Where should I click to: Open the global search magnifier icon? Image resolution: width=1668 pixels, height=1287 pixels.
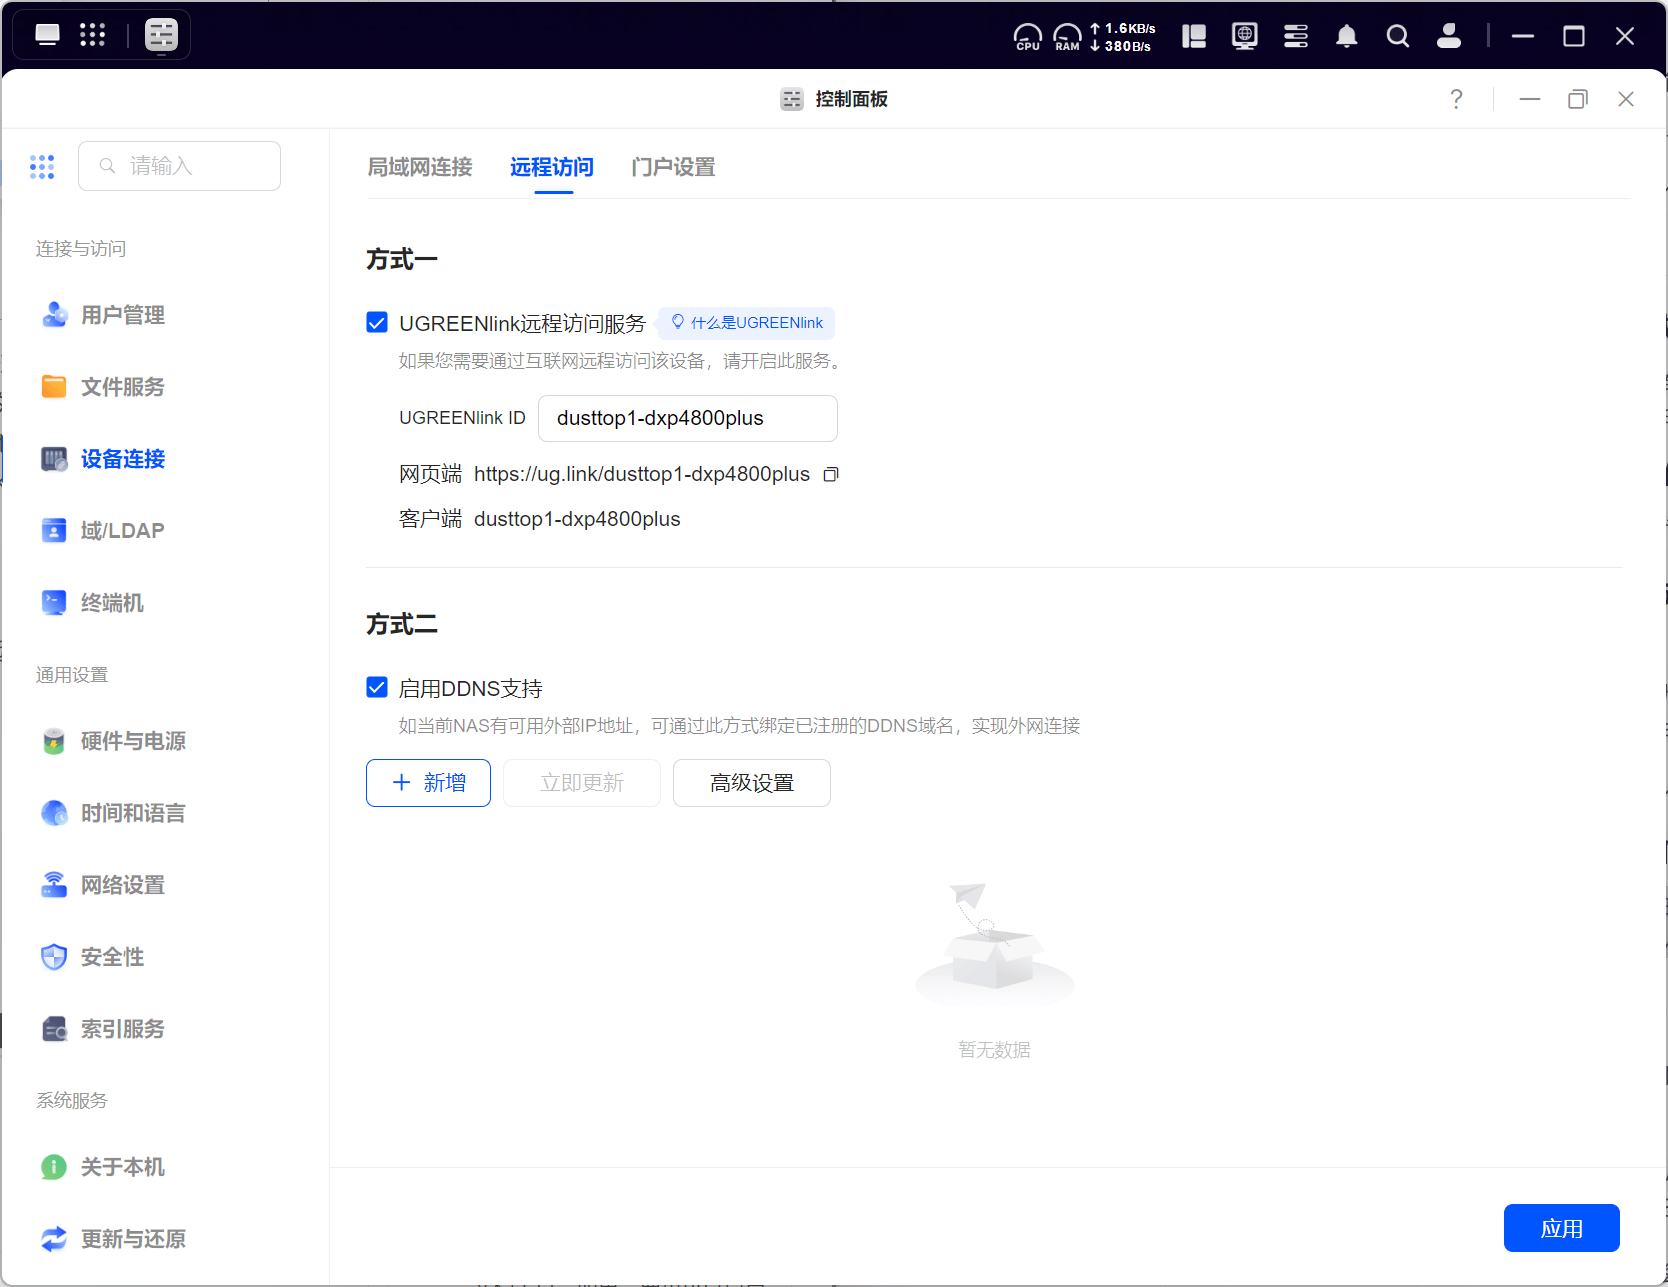tap(1397, 37)
